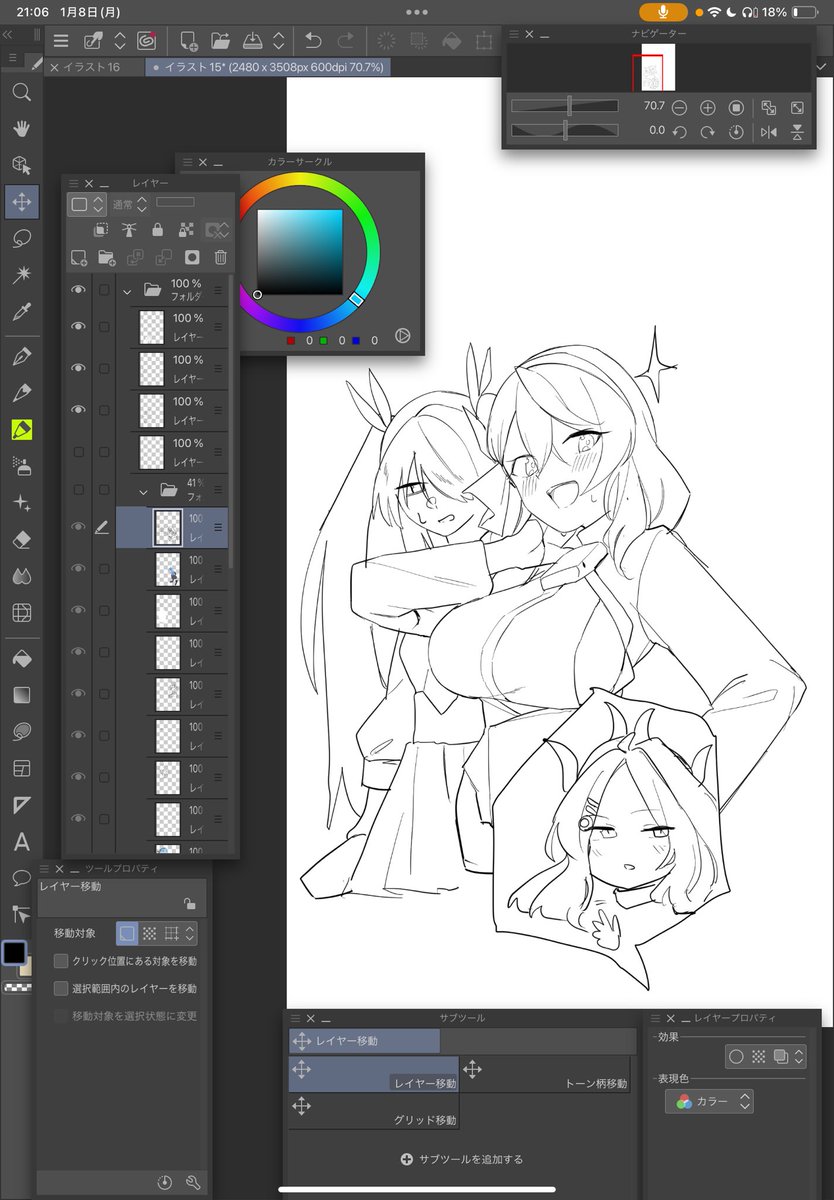
Task: Open command bar chevrons next to save
Action: pyautogui.click(x=279, y=41)
